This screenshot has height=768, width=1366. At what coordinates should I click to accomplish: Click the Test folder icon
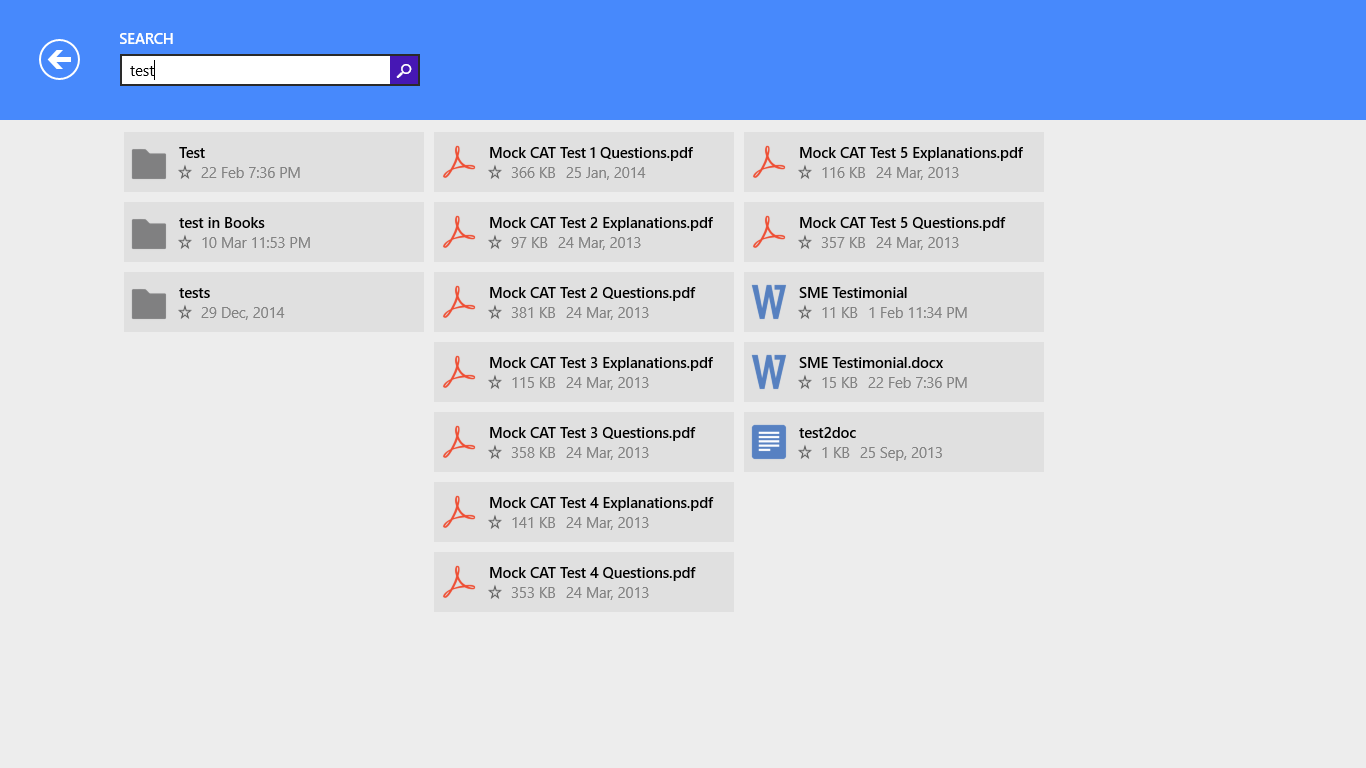click(149, 163)
